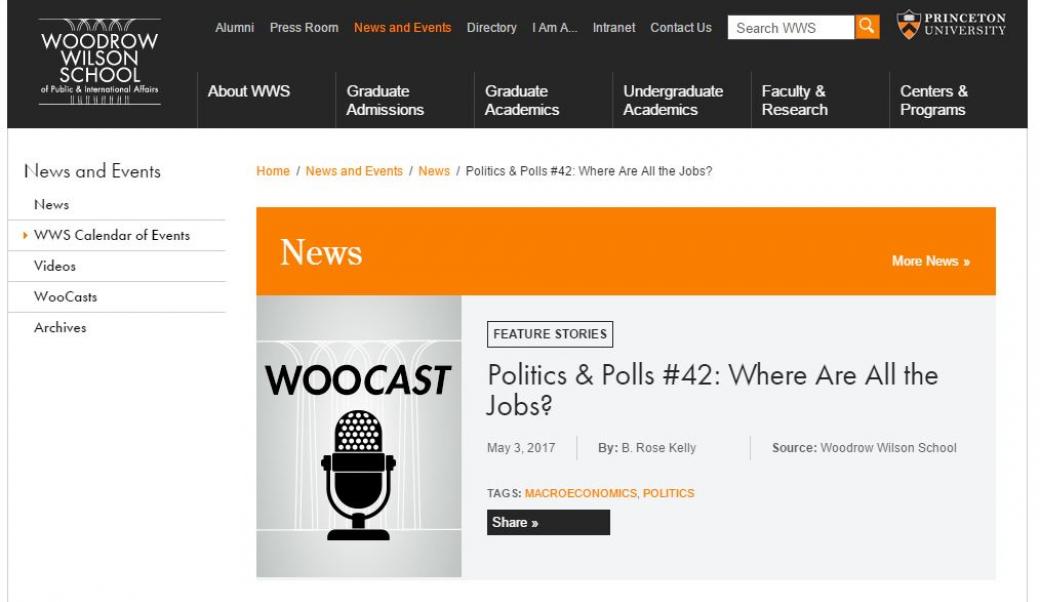Expand the I Am A... dropdown
This screenshot has width=1040, height=602.
pyautogui.click(x=554, y=28)
